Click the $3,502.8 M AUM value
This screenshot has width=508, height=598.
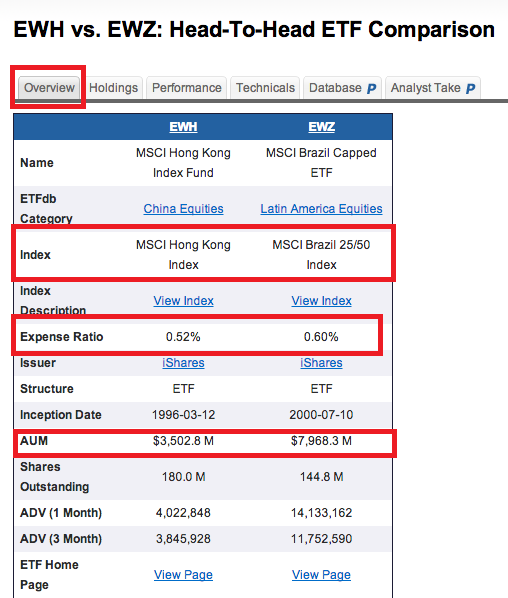(x=183, y=441)
